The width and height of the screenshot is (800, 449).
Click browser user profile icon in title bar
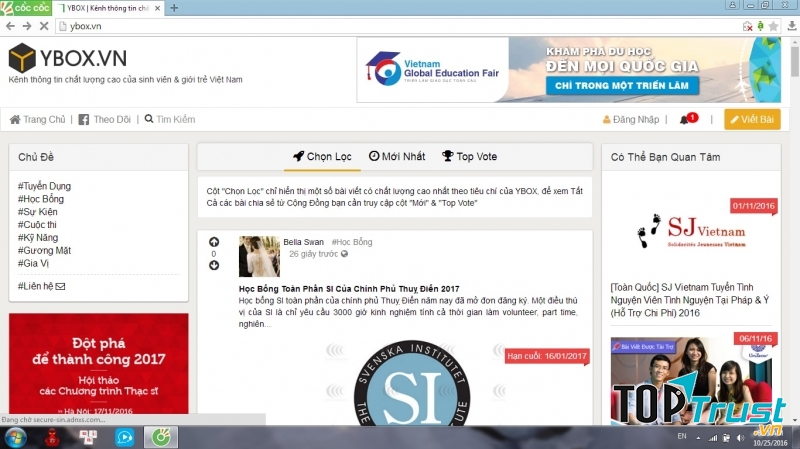pyautogui.click(x=733, y=5)
